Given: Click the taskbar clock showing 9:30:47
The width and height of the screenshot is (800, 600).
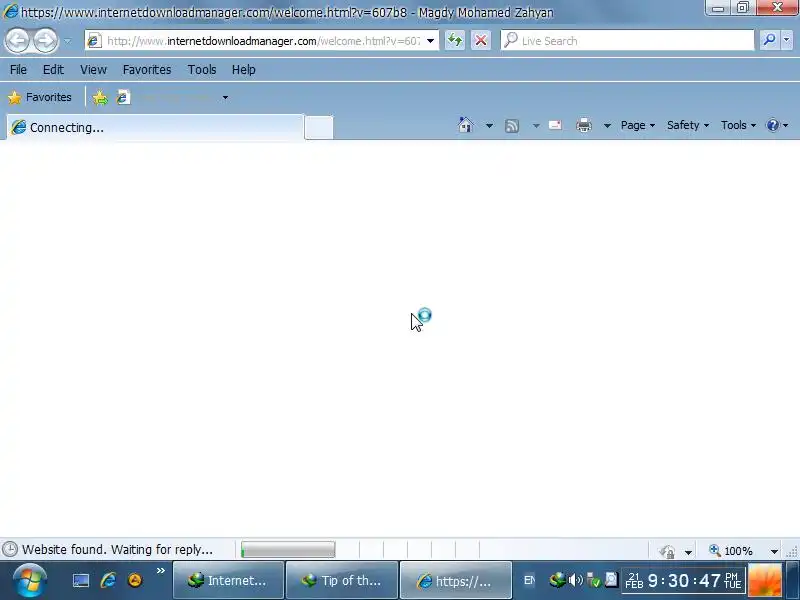Looking at the screenshot, I should click(x=683, y=581).
